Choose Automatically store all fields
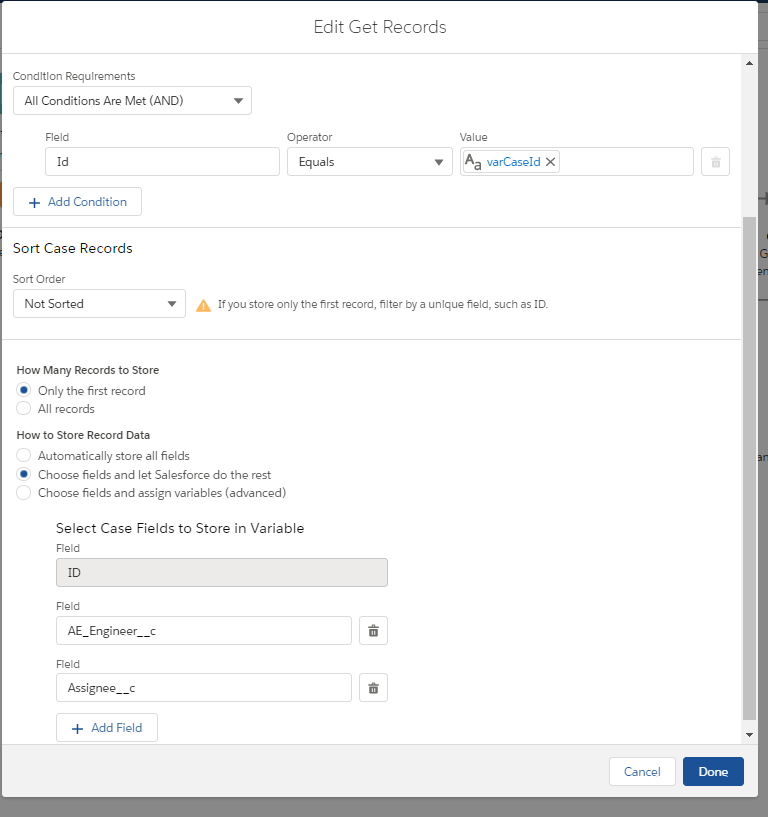This screenshot has height=817, width=768. coord(24,455)
